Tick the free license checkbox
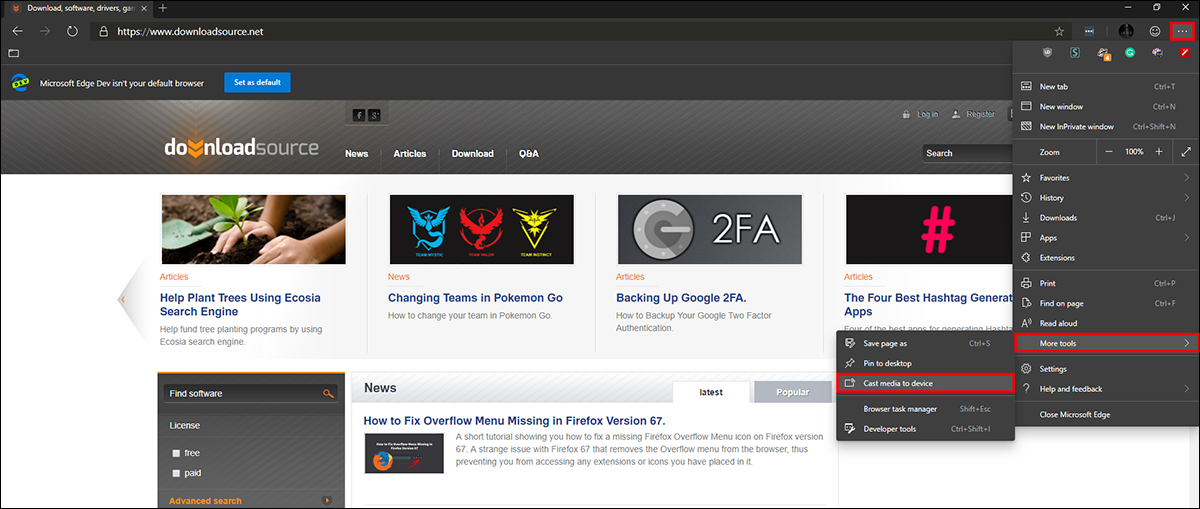 pos(176,453)
